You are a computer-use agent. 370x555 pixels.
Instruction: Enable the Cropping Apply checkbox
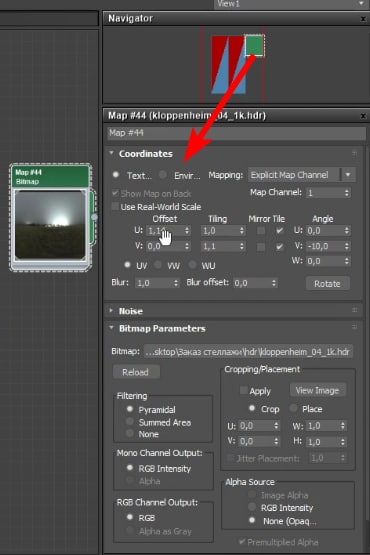pos(244,390)
